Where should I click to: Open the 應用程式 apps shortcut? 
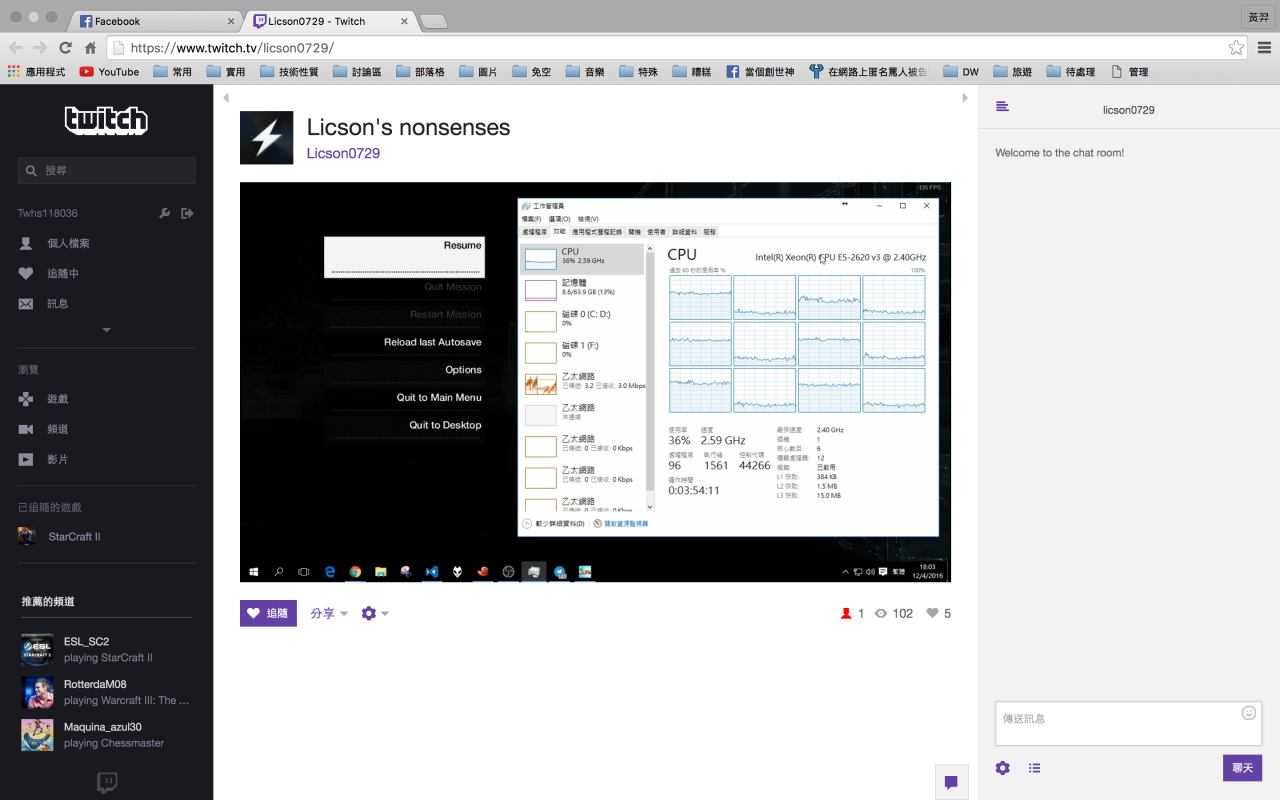click(37, 72)
